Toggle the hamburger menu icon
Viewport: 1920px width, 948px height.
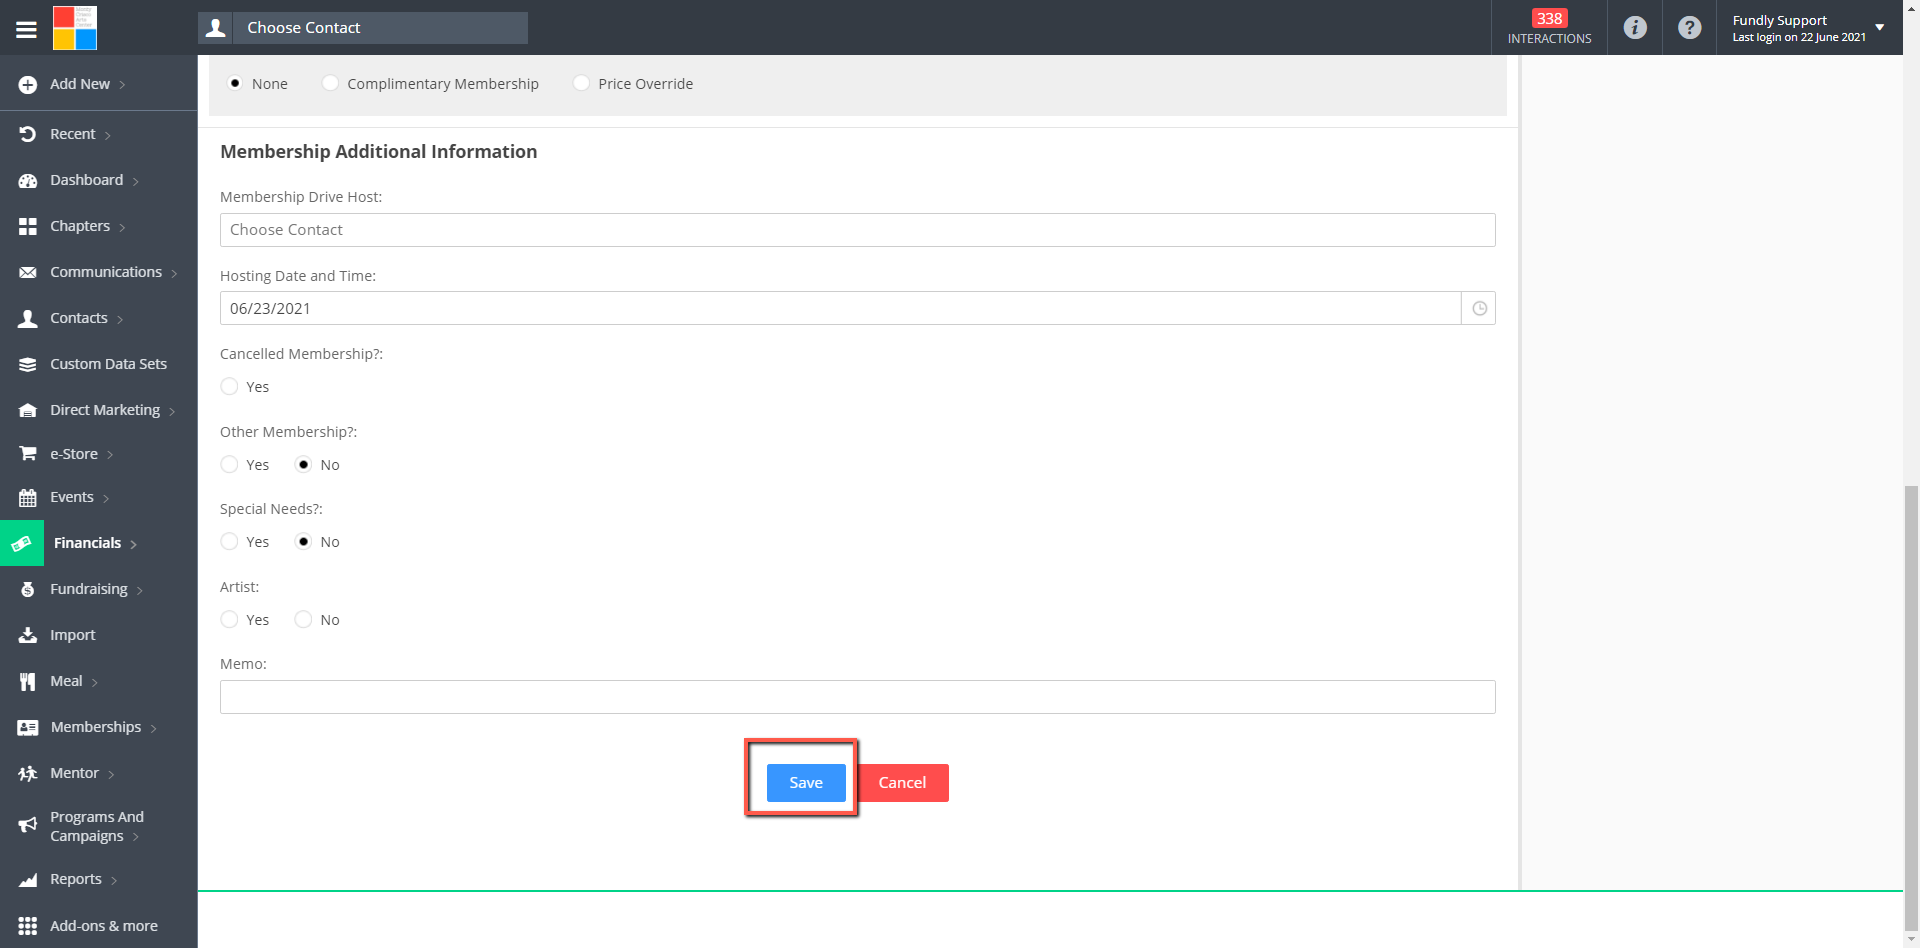pyautogui.click(x=27, y=29)
